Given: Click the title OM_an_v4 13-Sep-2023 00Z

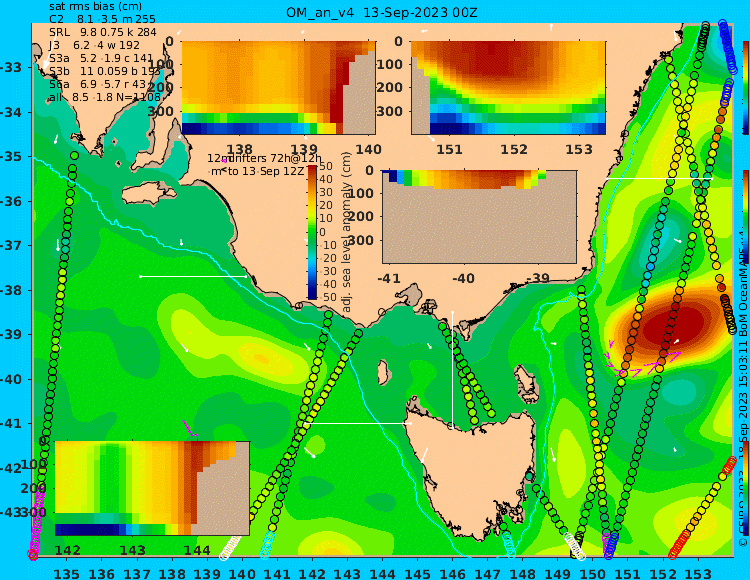Looking at the screenshot, I should [x=382, y=12].
